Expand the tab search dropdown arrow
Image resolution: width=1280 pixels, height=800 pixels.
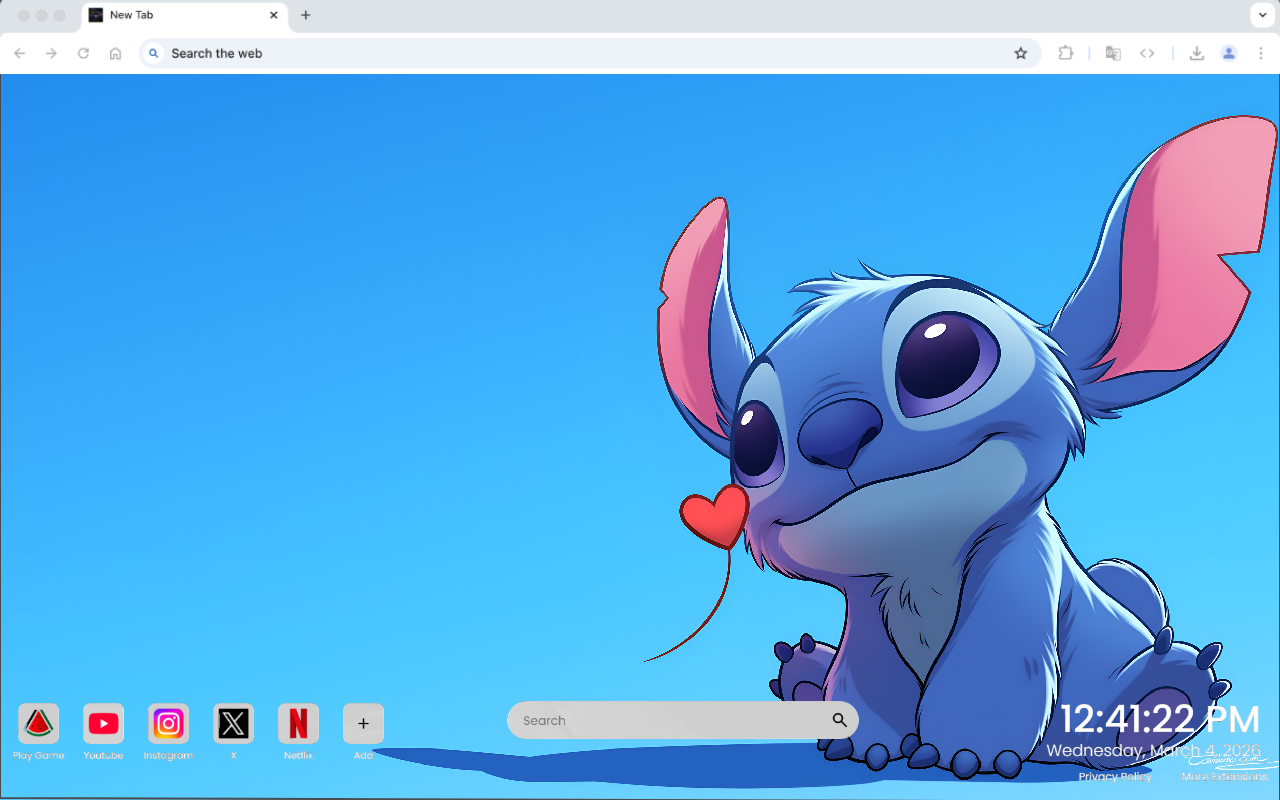[x=1261, y=15]
